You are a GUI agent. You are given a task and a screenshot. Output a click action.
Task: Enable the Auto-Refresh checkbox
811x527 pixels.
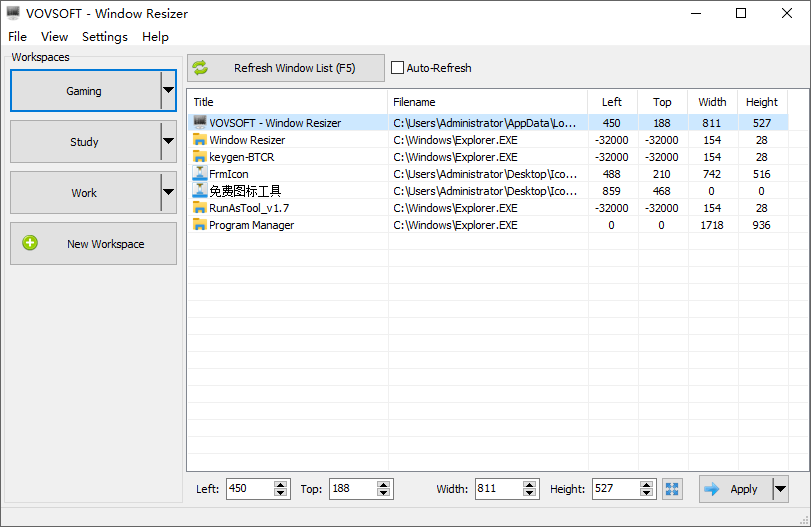pos(397,68)
